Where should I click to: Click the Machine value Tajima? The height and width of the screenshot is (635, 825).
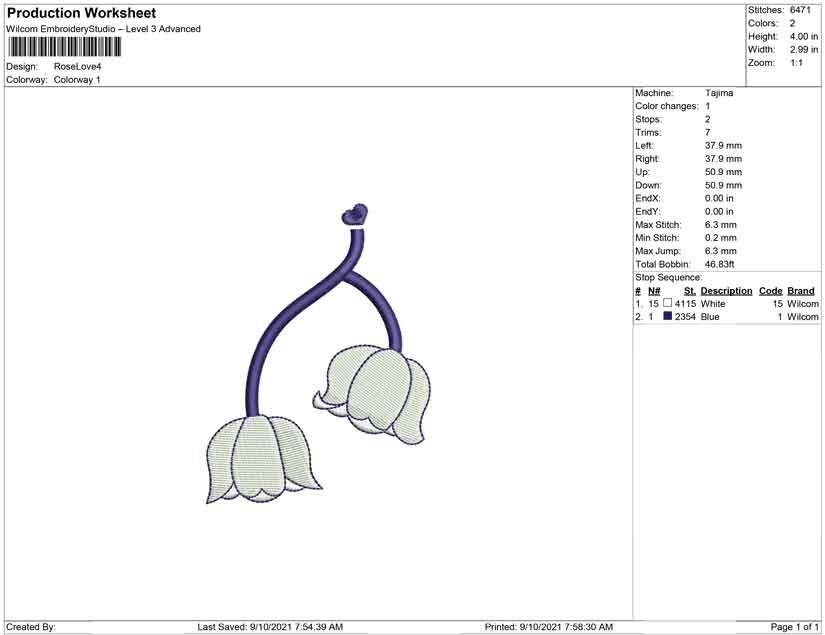pos(719,93)
